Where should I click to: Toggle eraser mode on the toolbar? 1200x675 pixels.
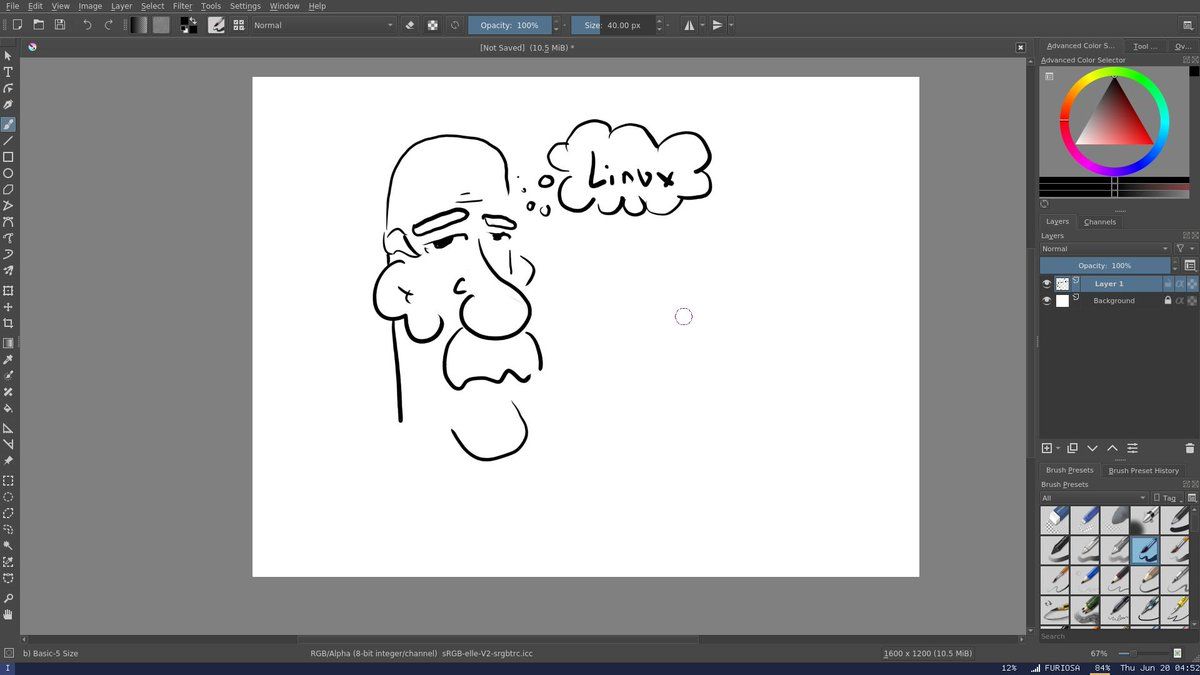point(410,25)
